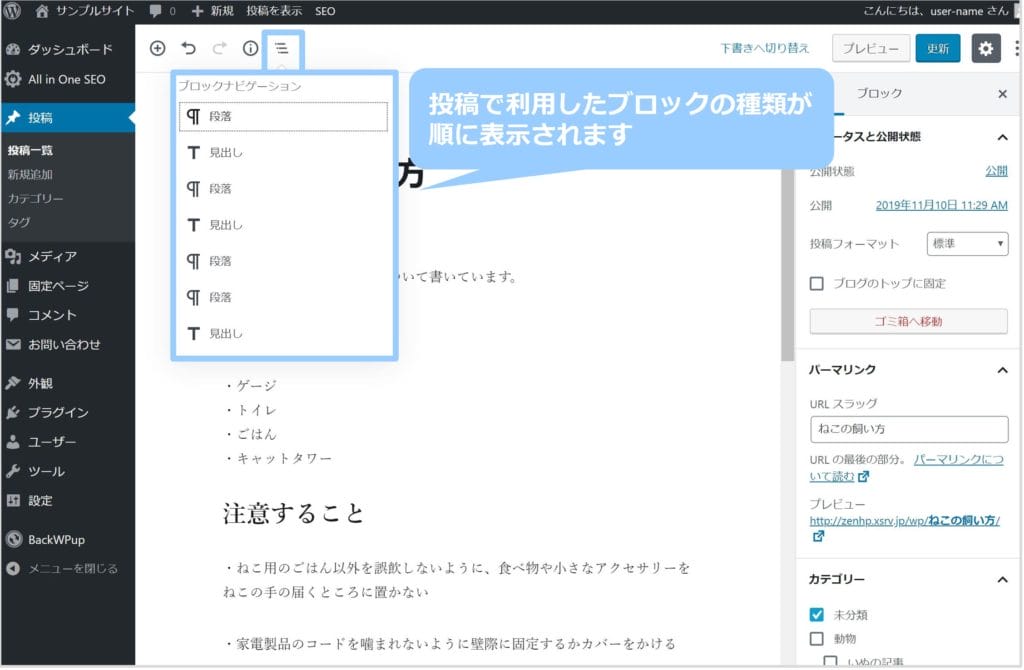Uncheck 未分類 category checkbox
The height and width of the screenshot is (670, 1024).
816,614
